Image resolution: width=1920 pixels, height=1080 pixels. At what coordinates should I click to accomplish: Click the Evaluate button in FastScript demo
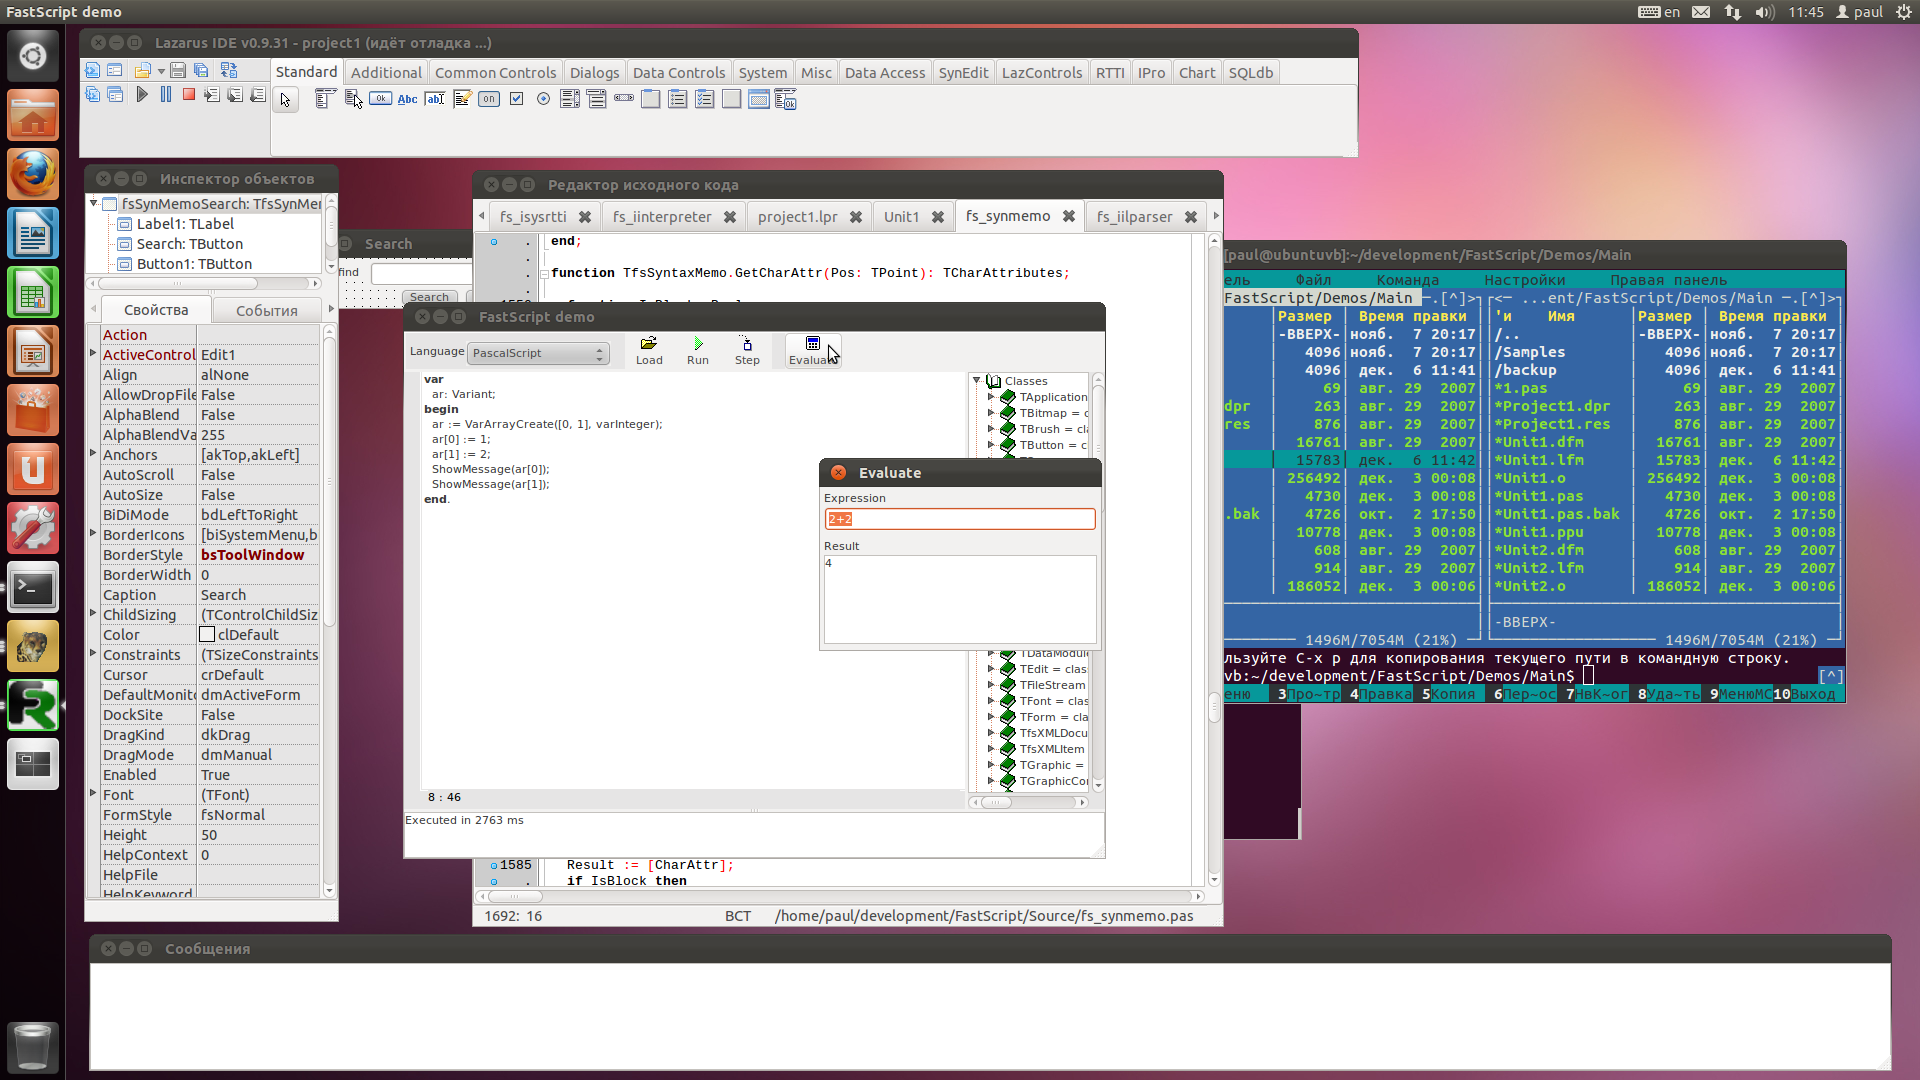[x=813, y=351]
